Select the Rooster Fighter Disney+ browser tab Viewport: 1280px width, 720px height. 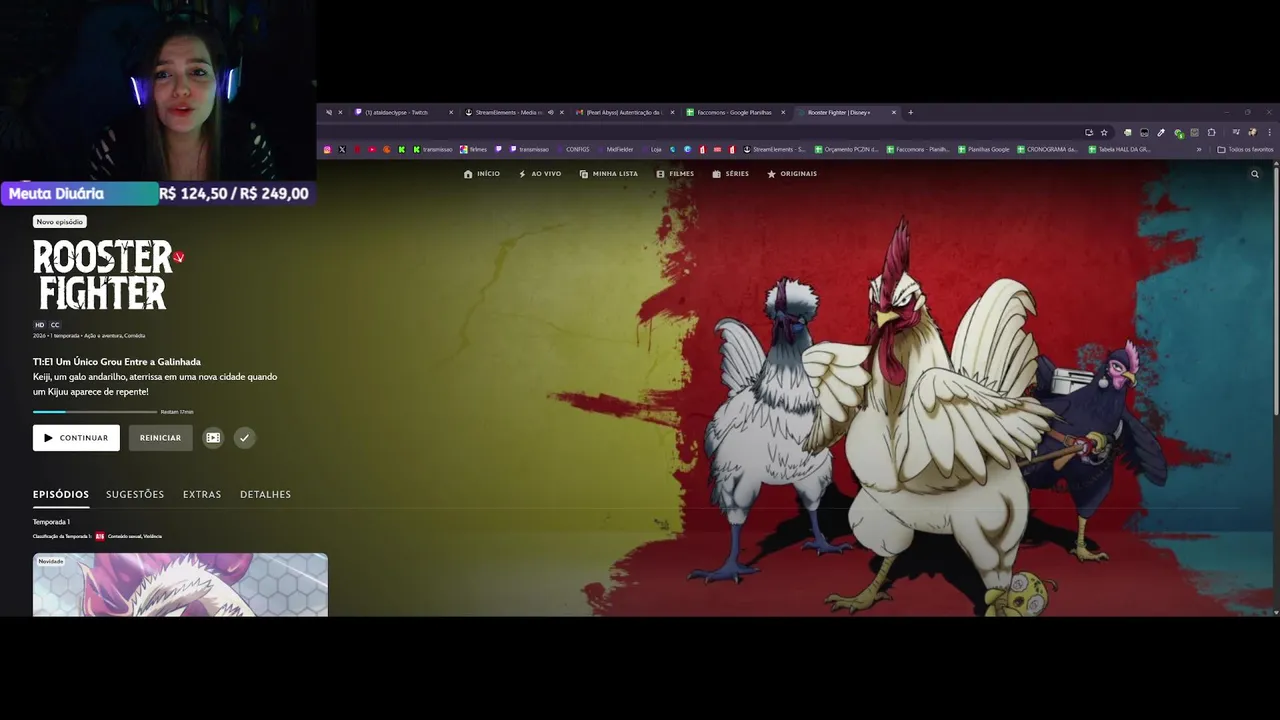pyautogui.click(x=845, y=113)
